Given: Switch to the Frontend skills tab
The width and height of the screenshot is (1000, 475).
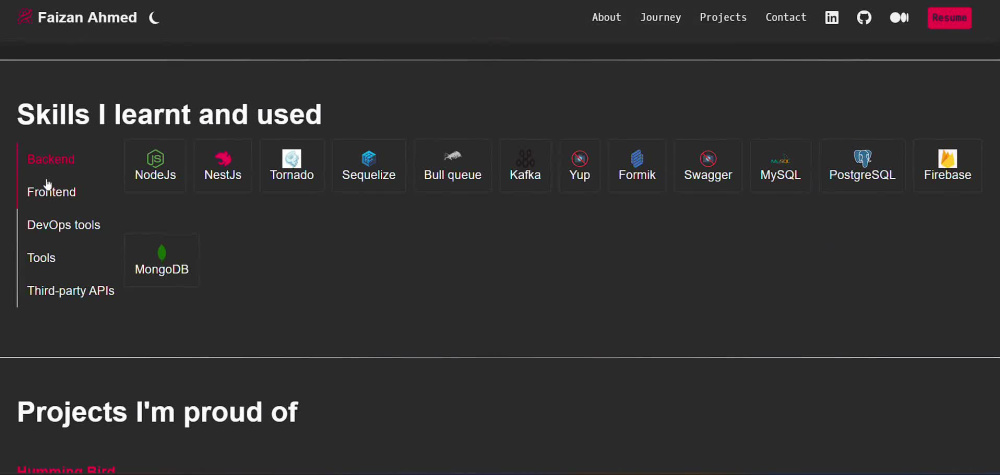Looking at the screenshot, I should click(51, 192).
